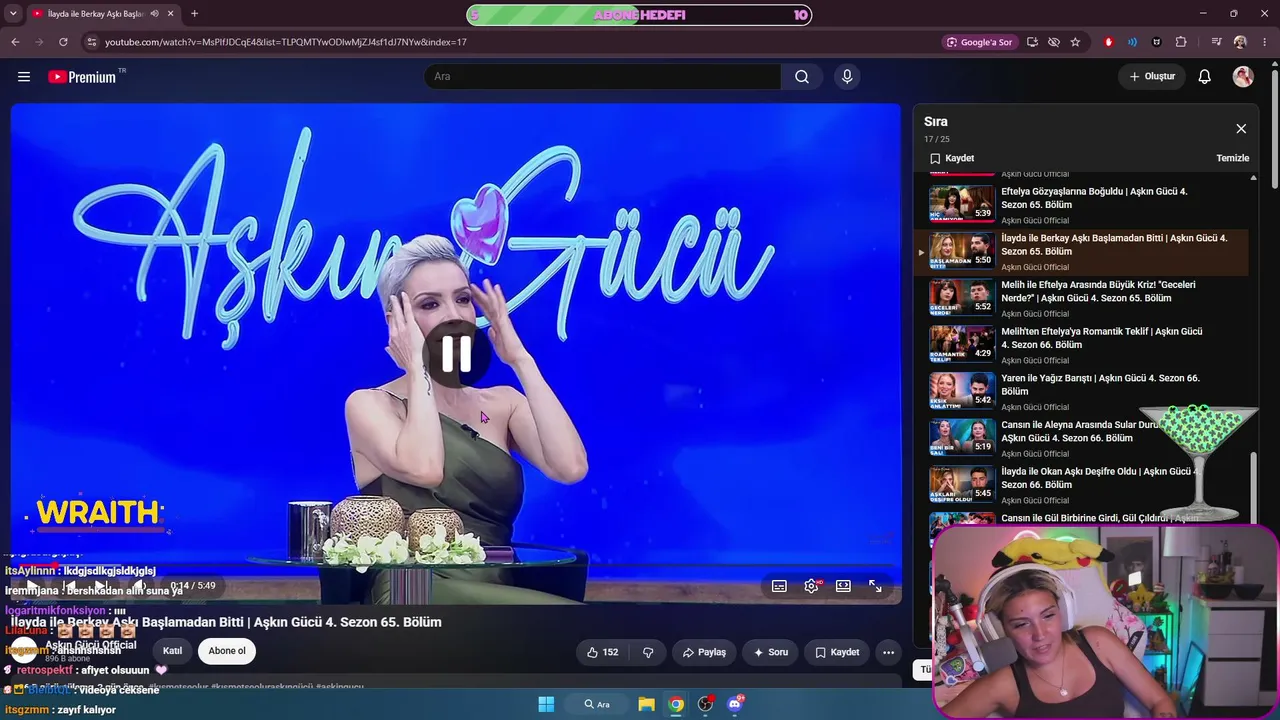Close the Sıra queue panel
The width and height of the screenshot is (1280, 720).
[1241, 129]
